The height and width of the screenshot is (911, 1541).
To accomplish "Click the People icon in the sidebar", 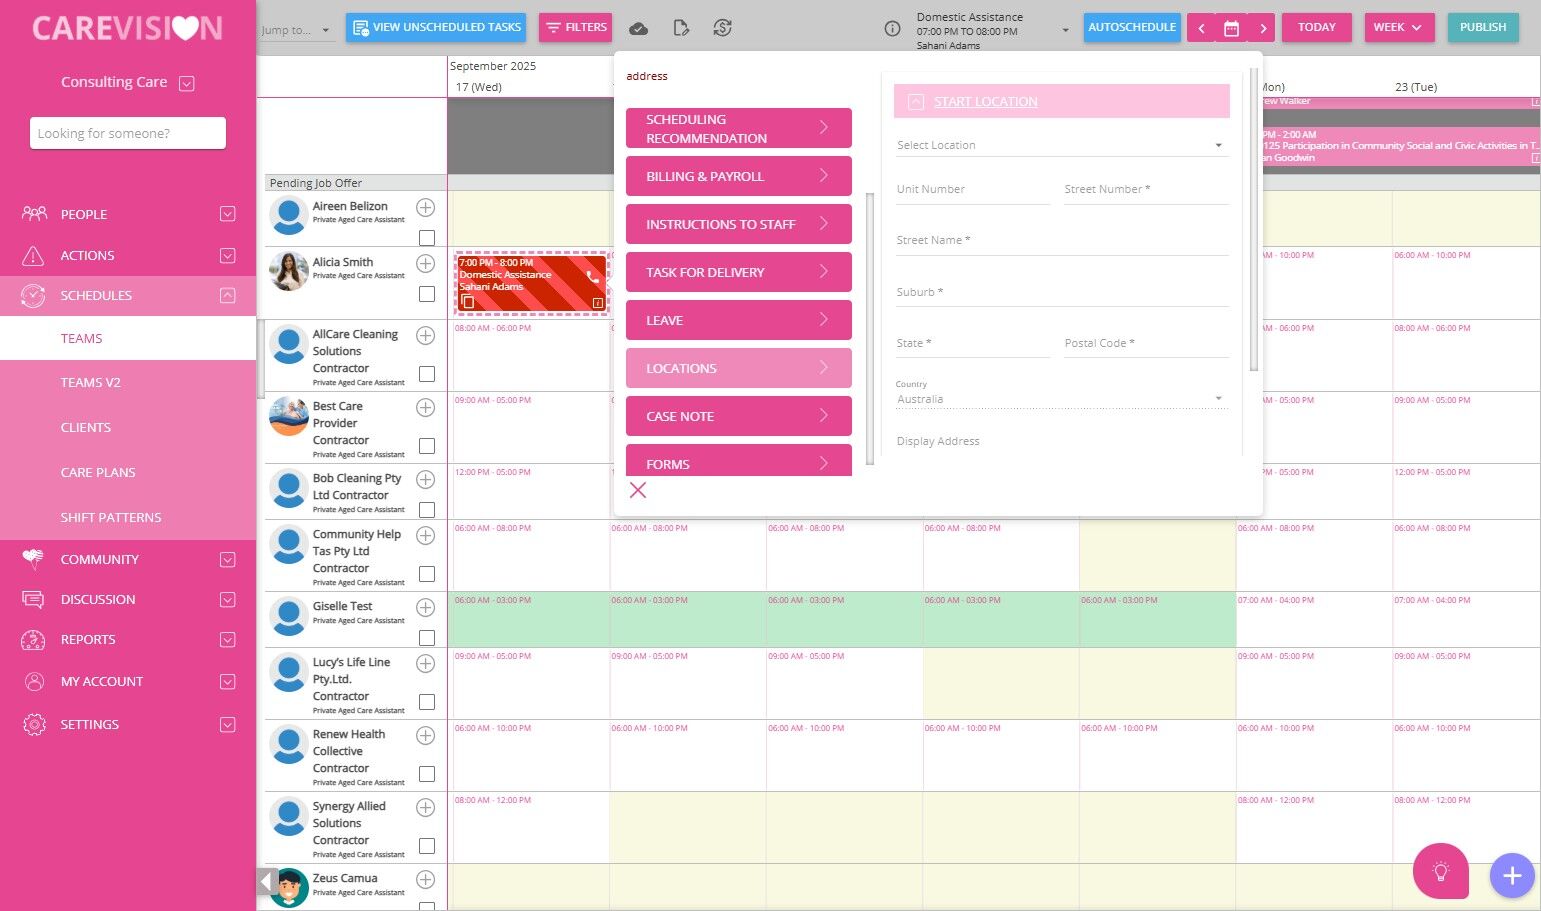I will point(34,214).
